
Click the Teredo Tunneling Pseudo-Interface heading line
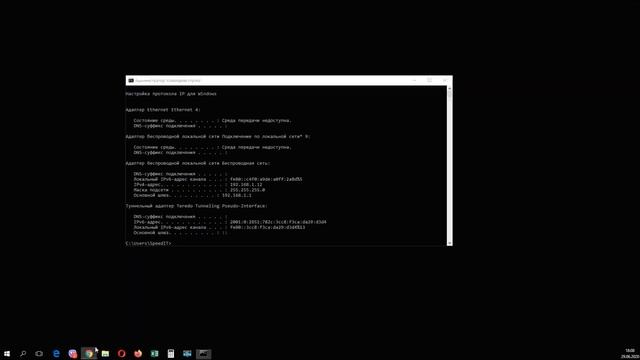196,206
